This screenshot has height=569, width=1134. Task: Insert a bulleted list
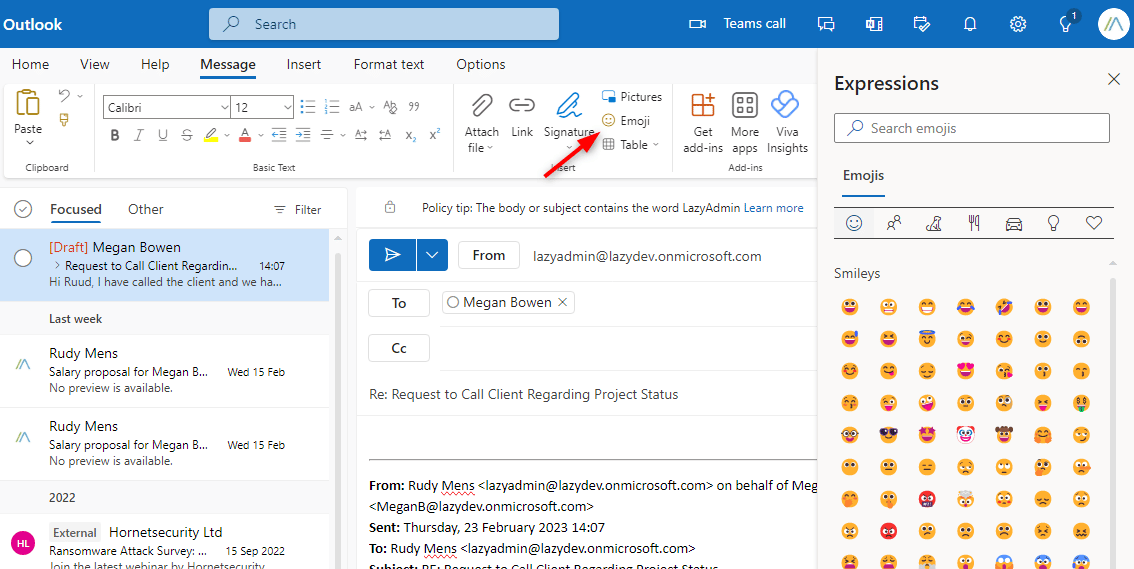(308, 107)
